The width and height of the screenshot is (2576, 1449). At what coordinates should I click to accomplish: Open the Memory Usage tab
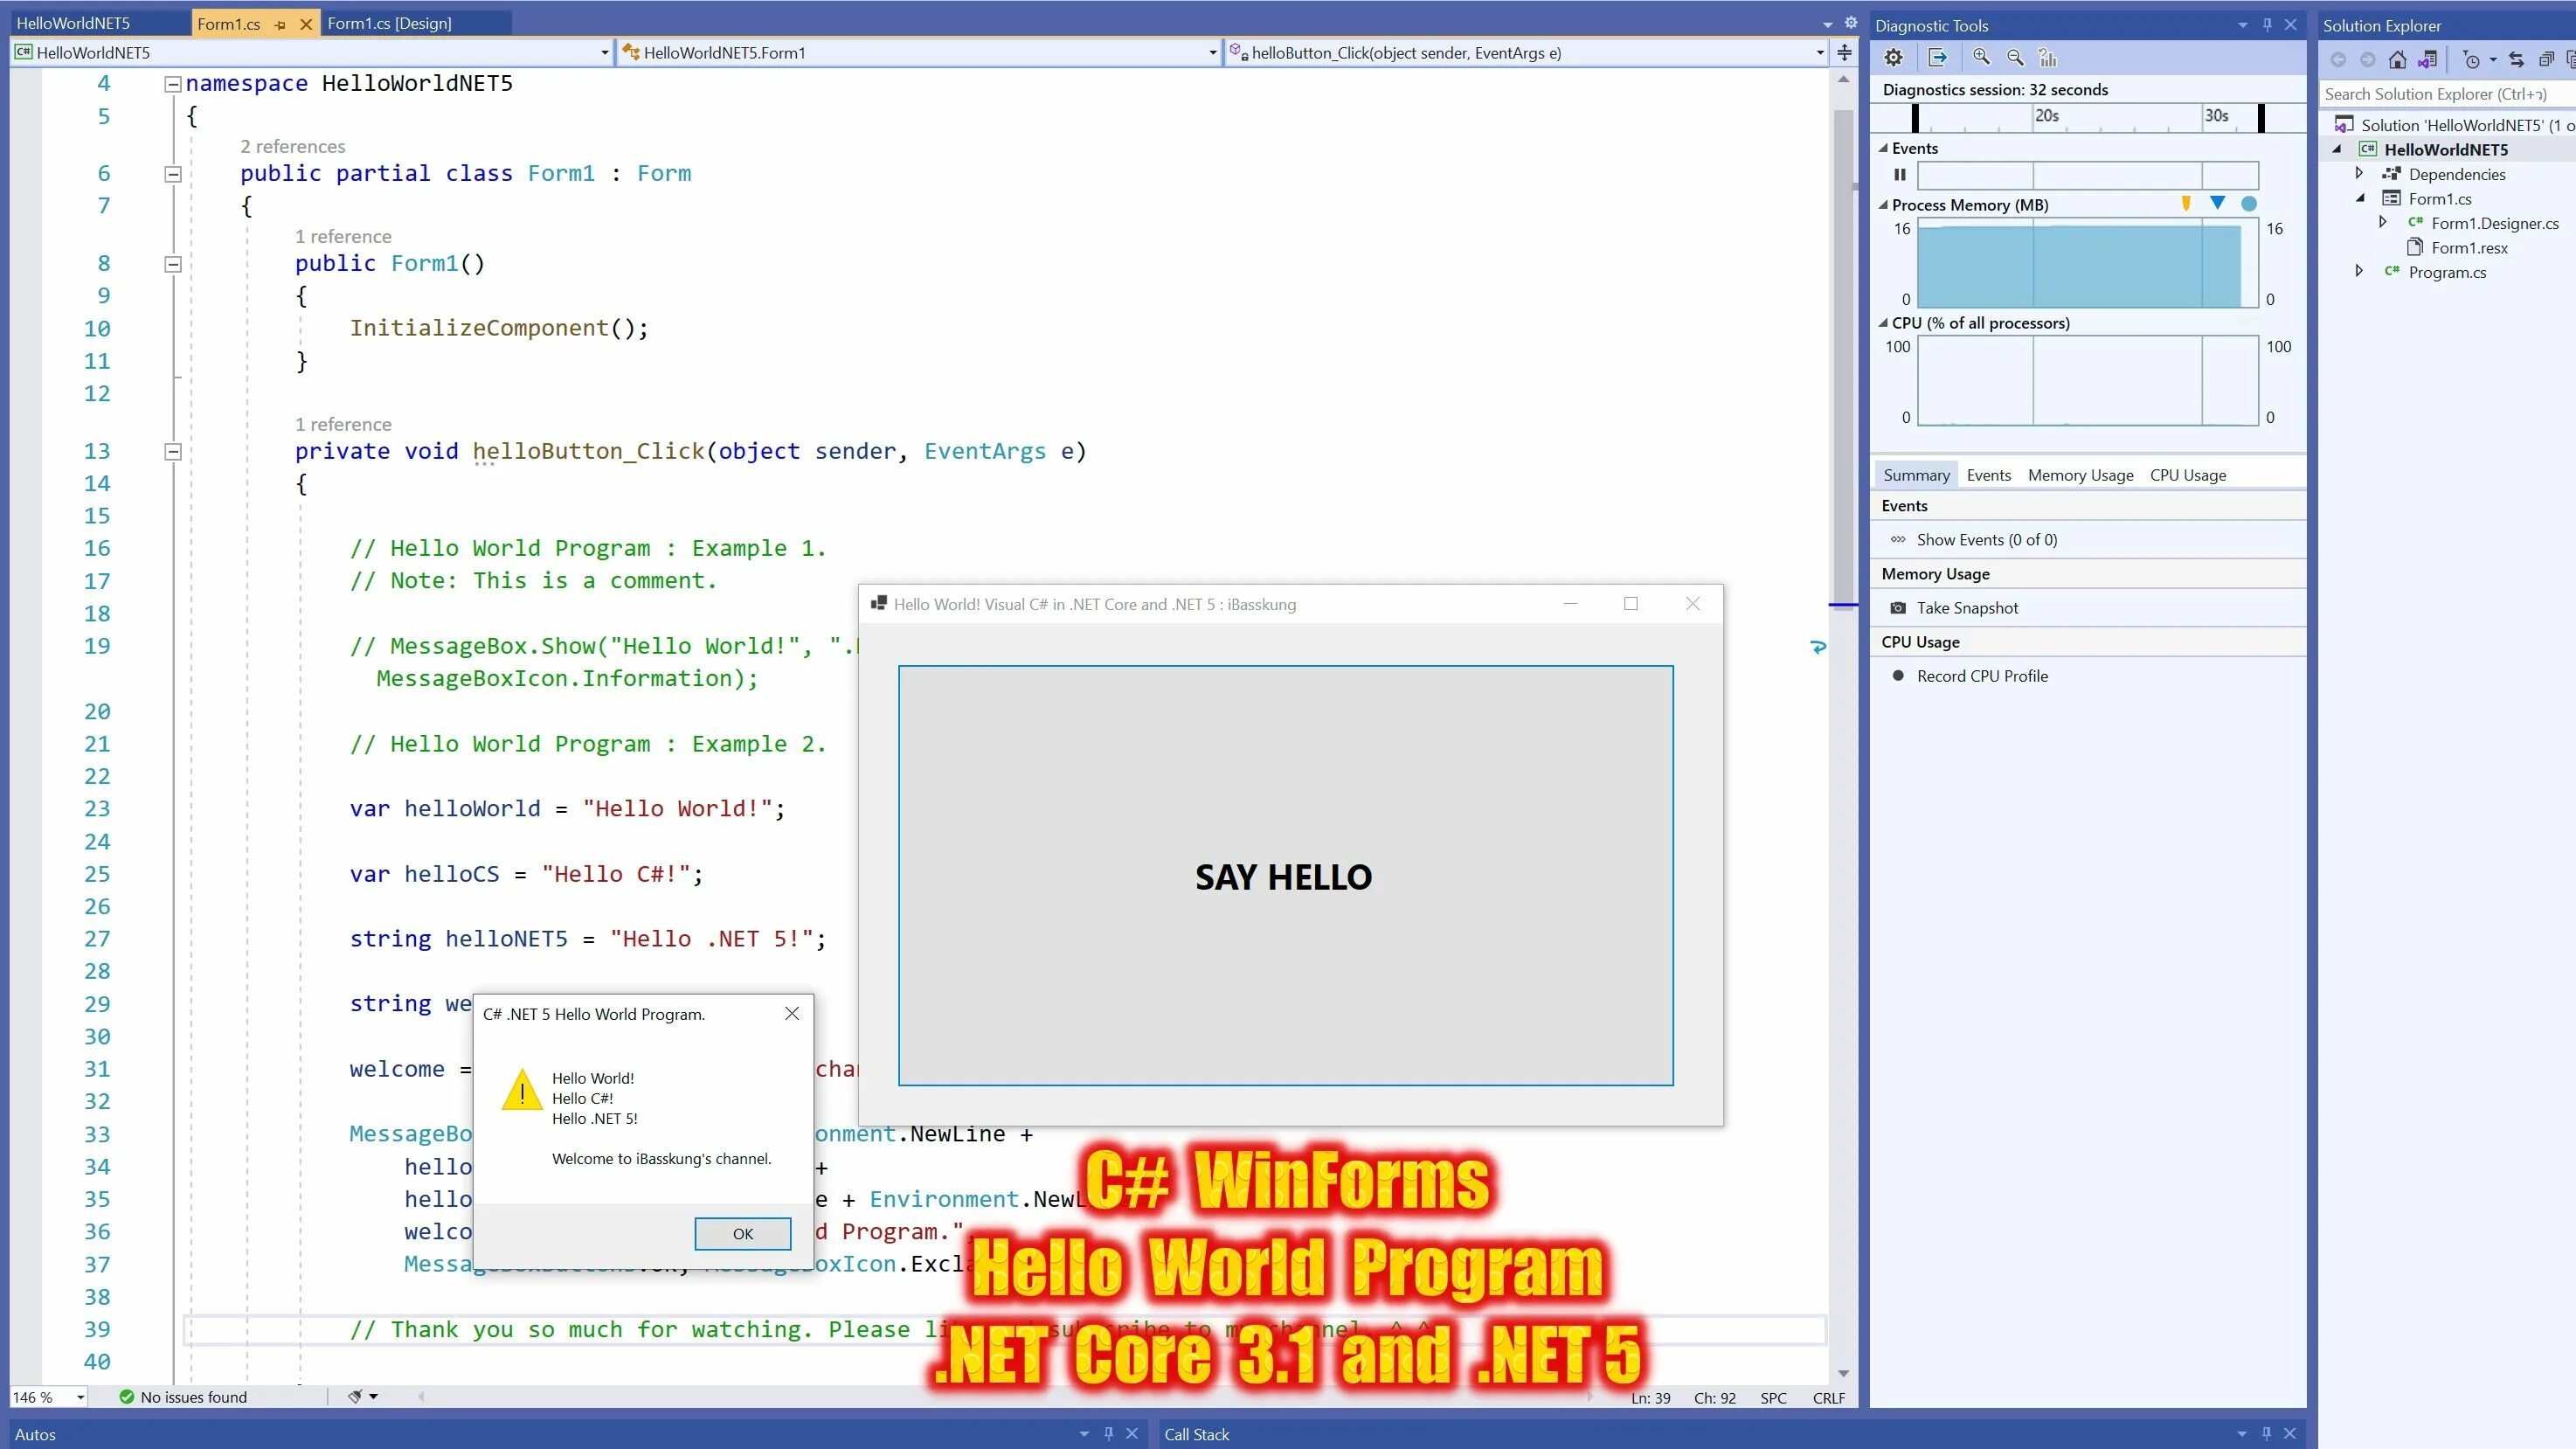(2080, 475)
